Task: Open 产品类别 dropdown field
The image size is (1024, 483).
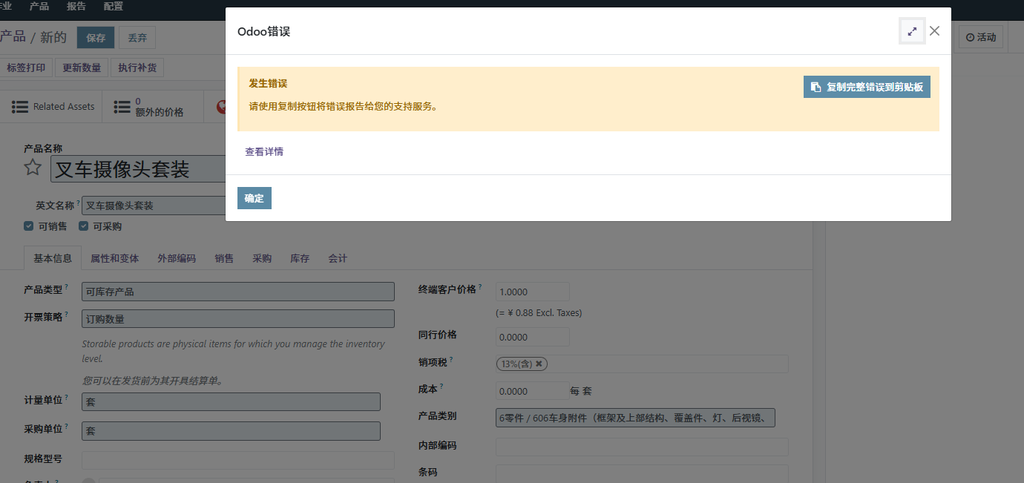Action: (x=635, y=418)
